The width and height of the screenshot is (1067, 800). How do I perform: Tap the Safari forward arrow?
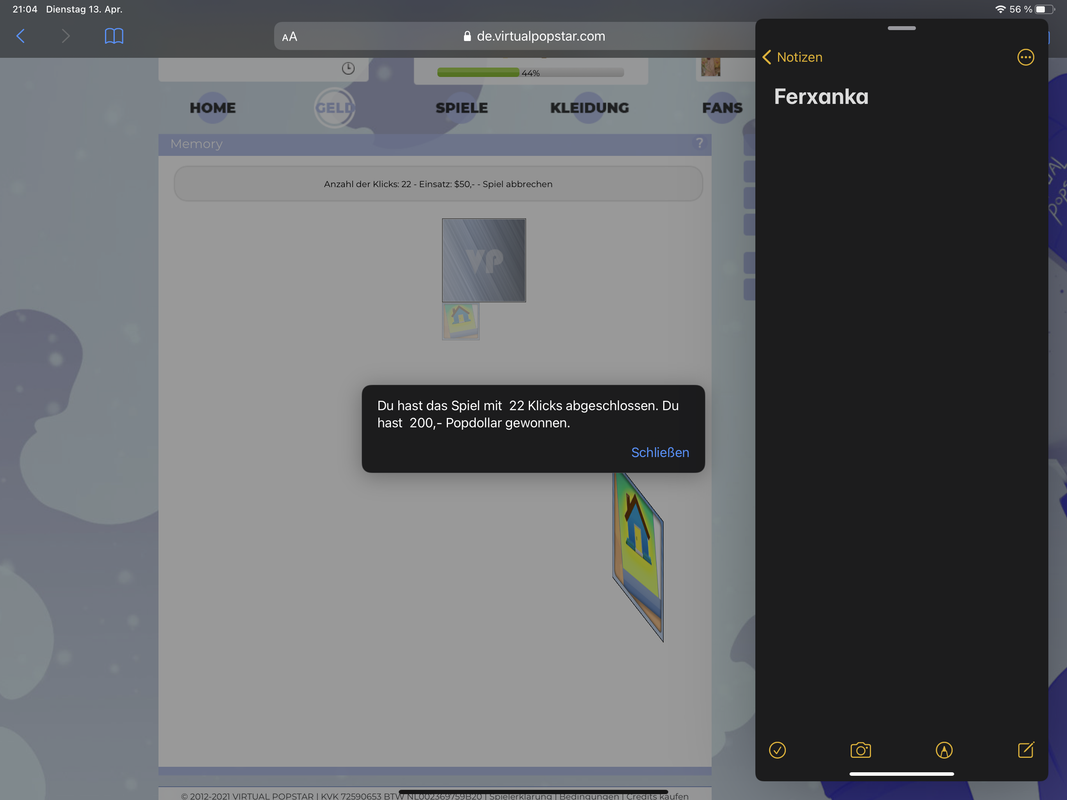point(65,36)
